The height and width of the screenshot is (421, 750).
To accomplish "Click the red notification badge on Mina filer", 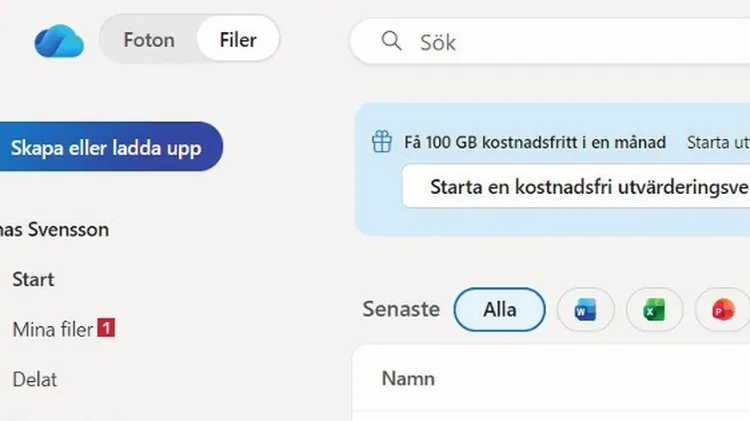I will pyautogui.click(x=106, y=327).
